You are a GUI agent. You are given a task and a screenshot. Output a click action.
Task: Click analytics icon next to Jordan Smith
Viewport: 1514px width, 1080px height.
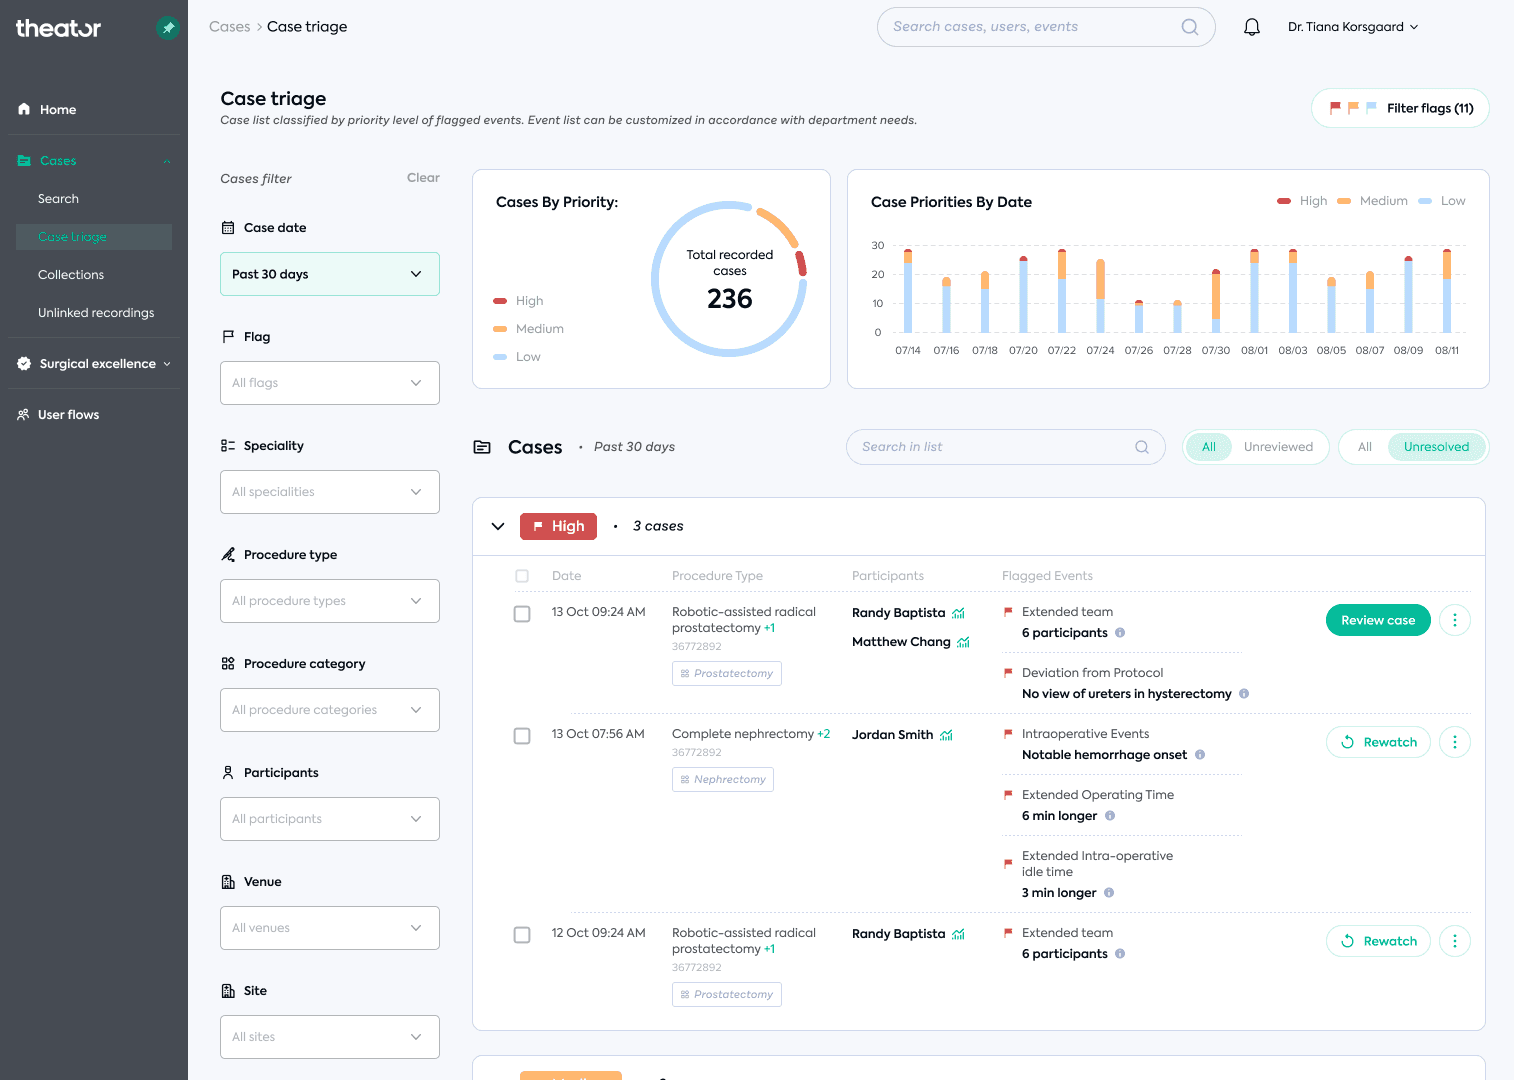pos(946,735)
